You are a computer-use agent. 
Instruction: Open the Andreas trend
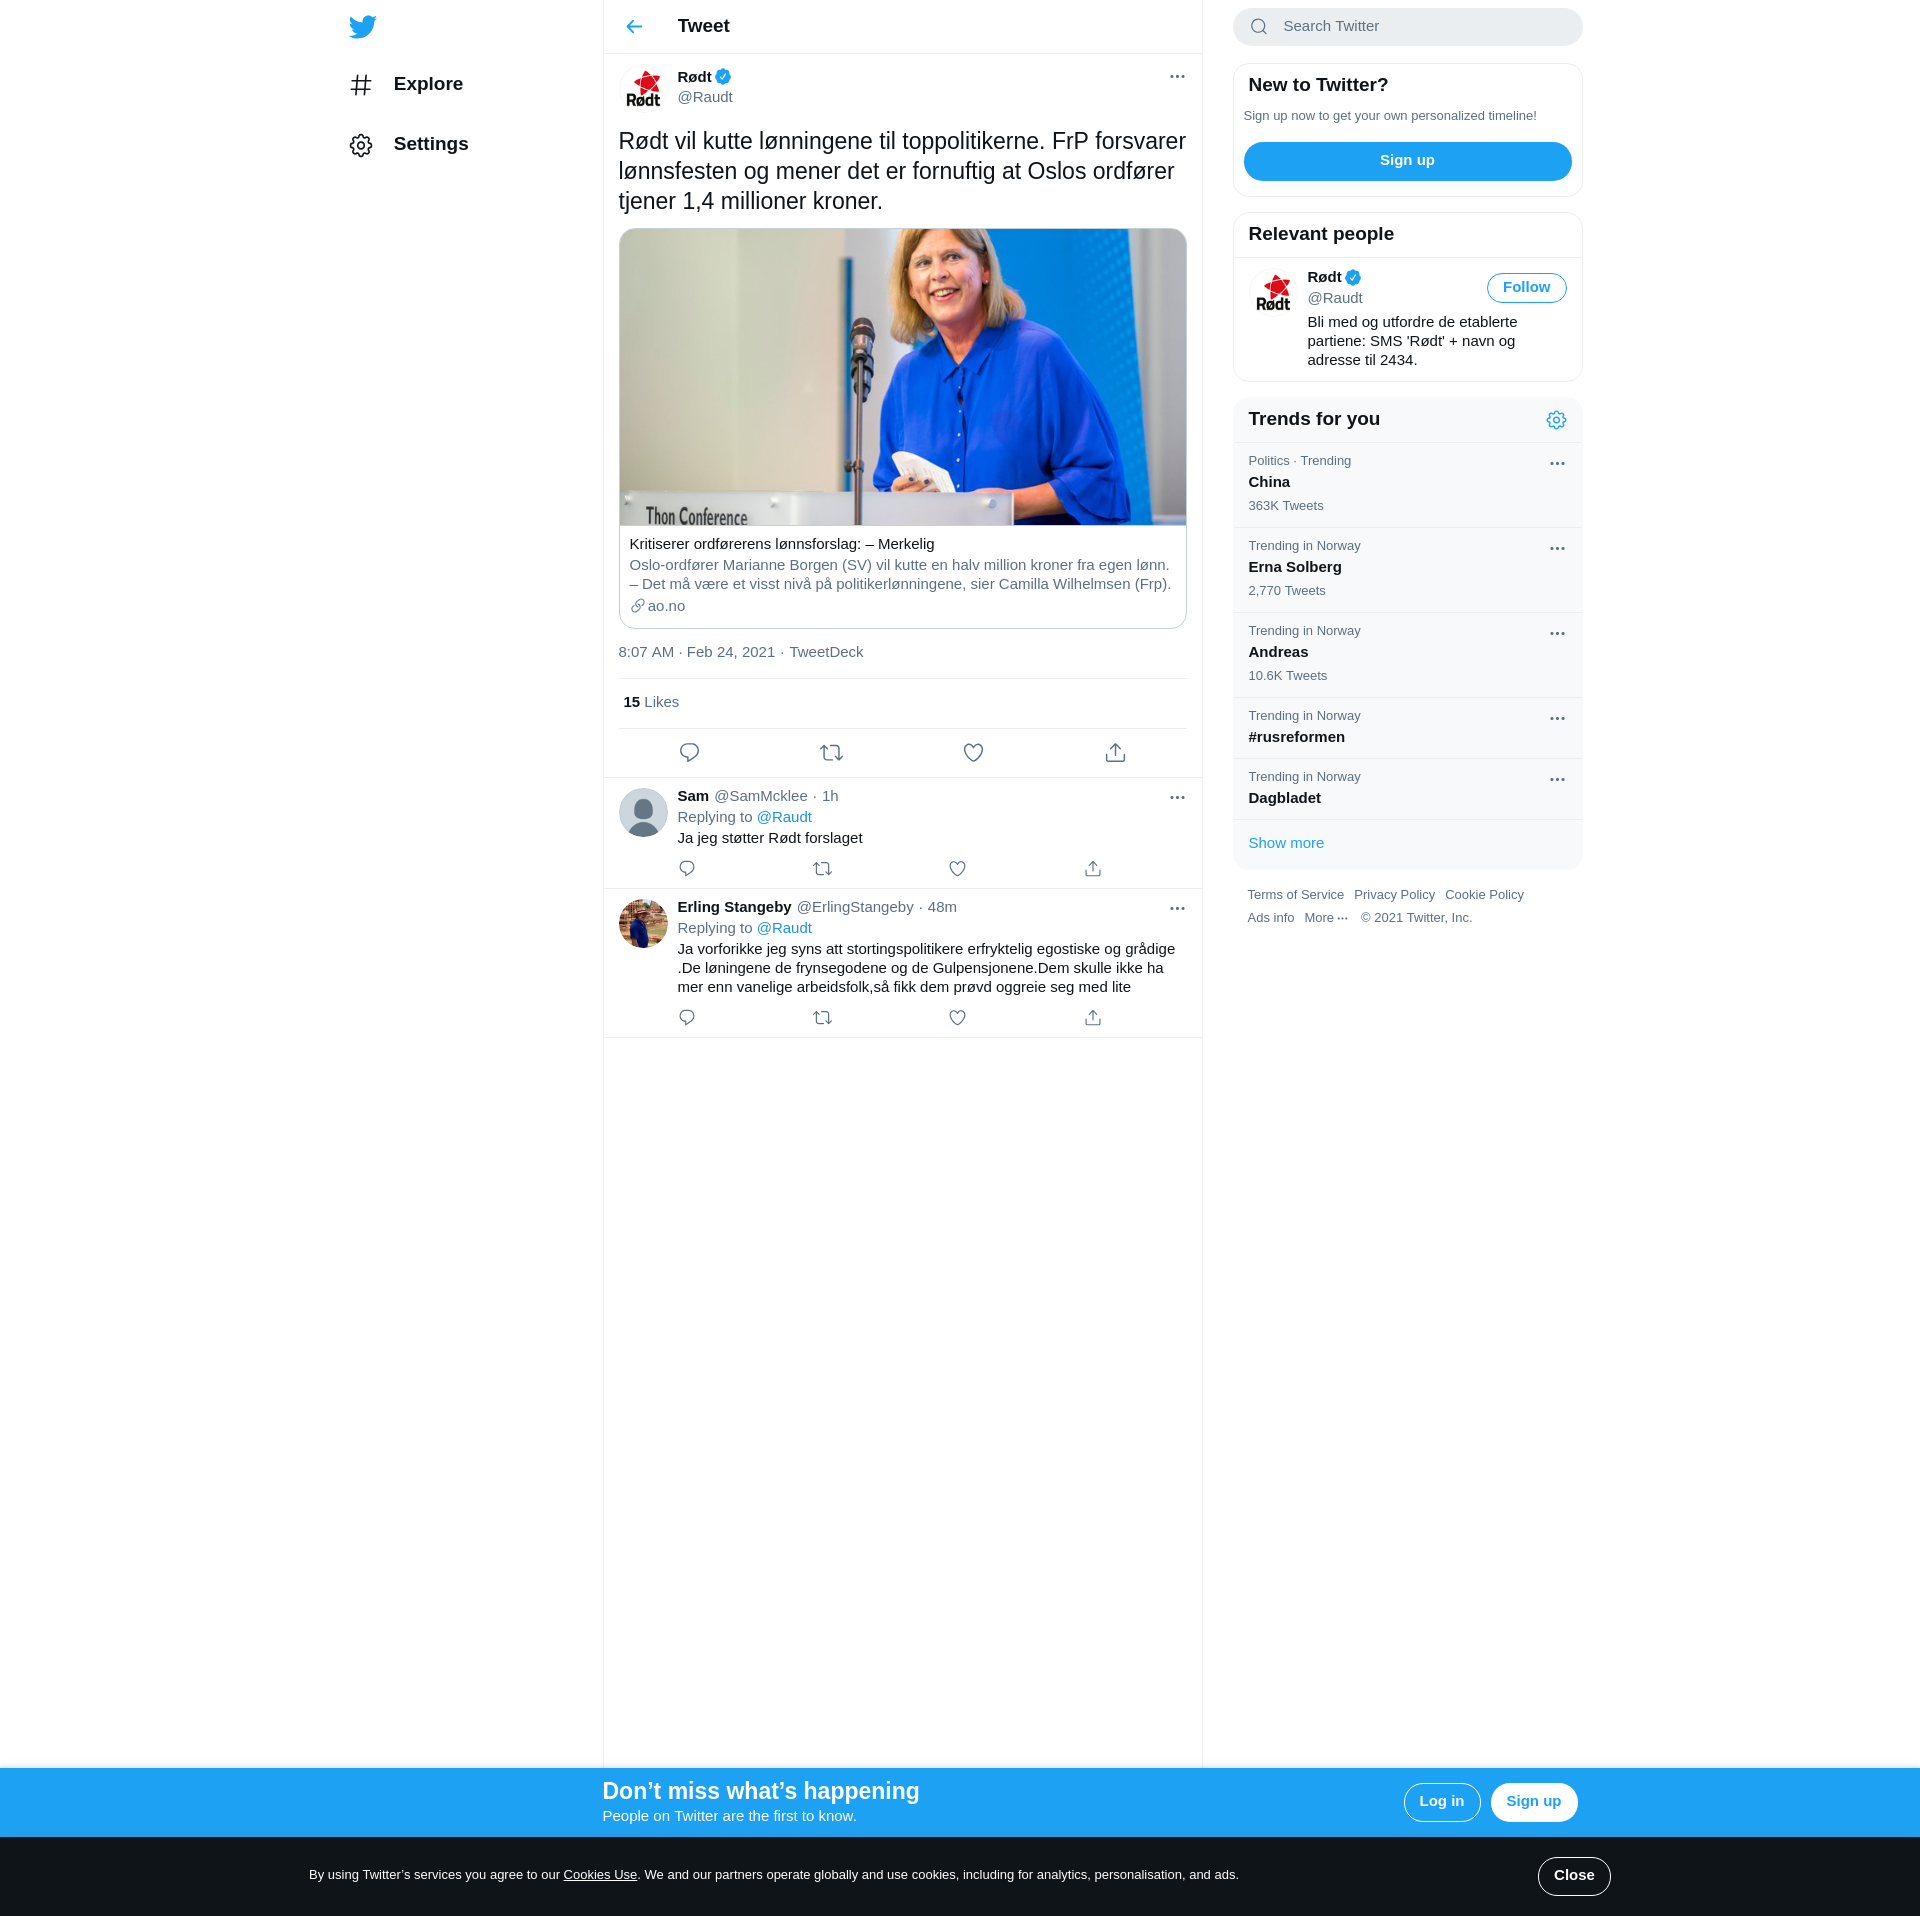[x=1407, y=655]
